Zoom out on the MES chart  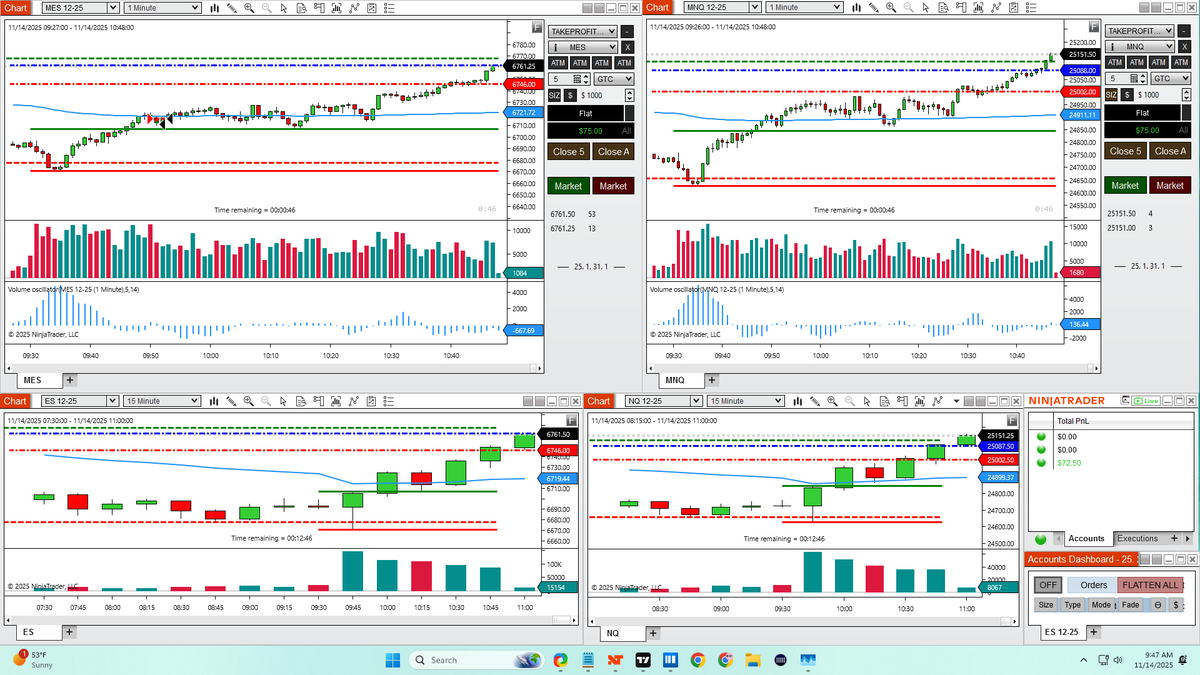266,8
